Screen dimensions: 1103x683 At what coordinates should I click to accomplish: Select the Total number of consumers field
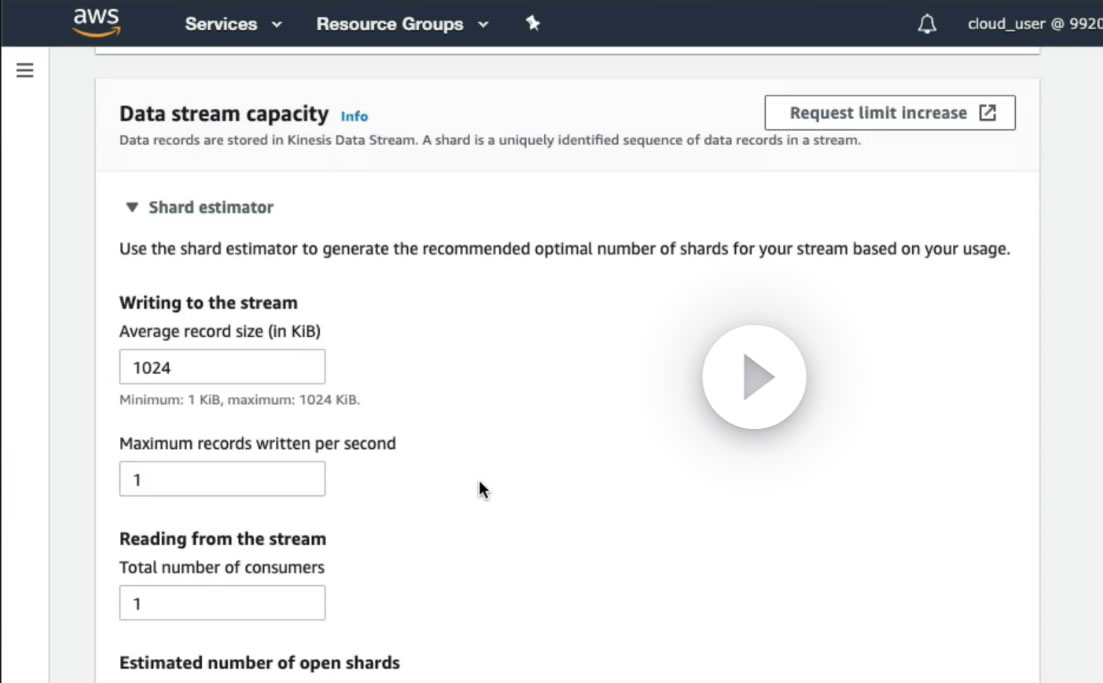(222, 603)
